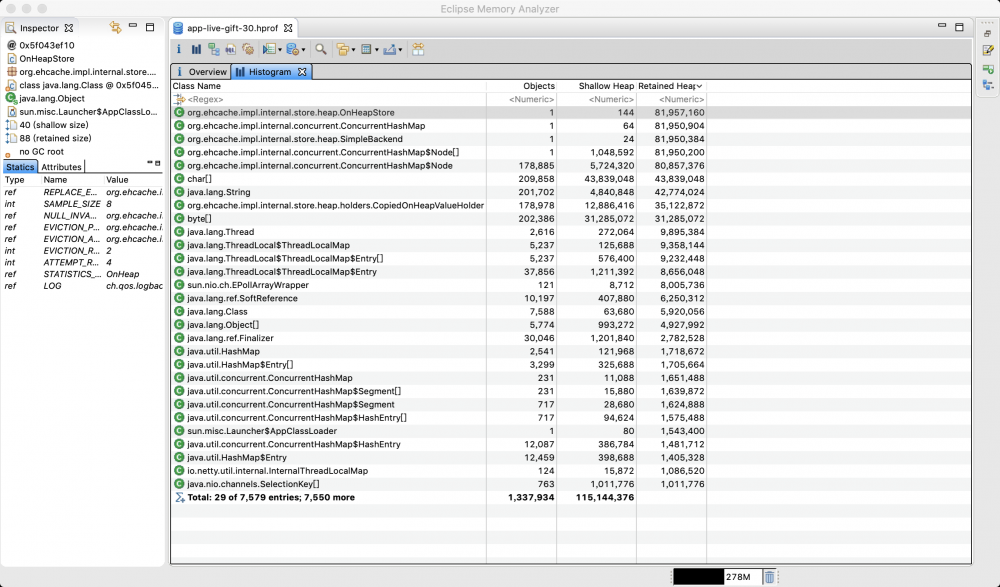Click the heap dump Overview info icon
The height and width of the screenshot is (587, 1000).
click(179, 48)
